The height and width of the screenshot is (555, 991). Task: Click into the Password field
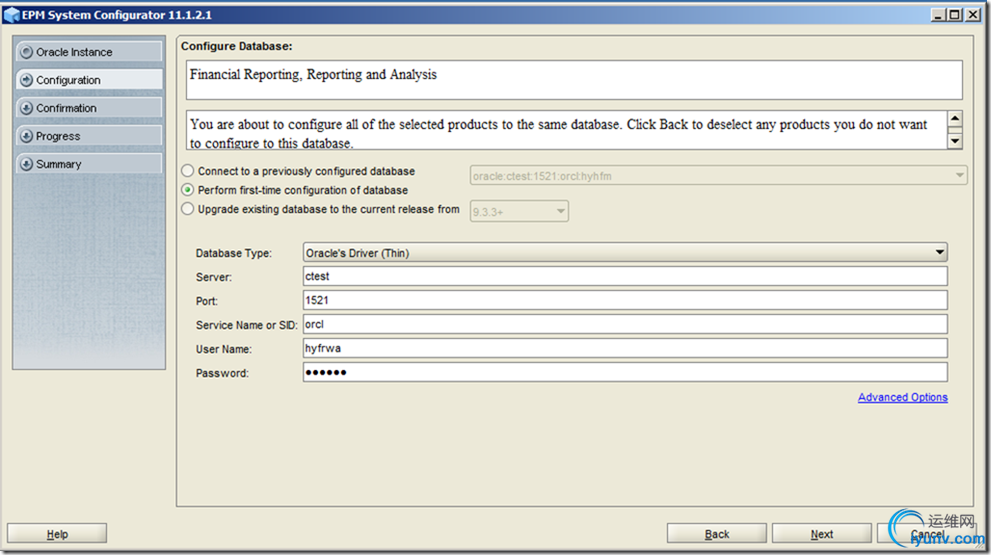coord(625,372)
